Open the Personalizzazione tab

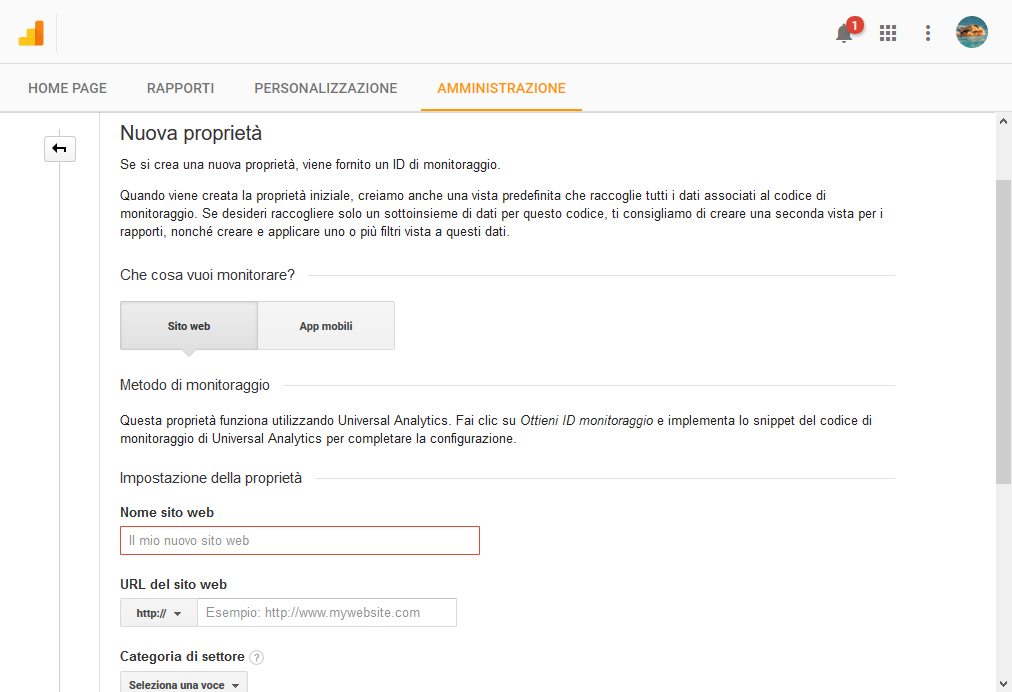326,88
